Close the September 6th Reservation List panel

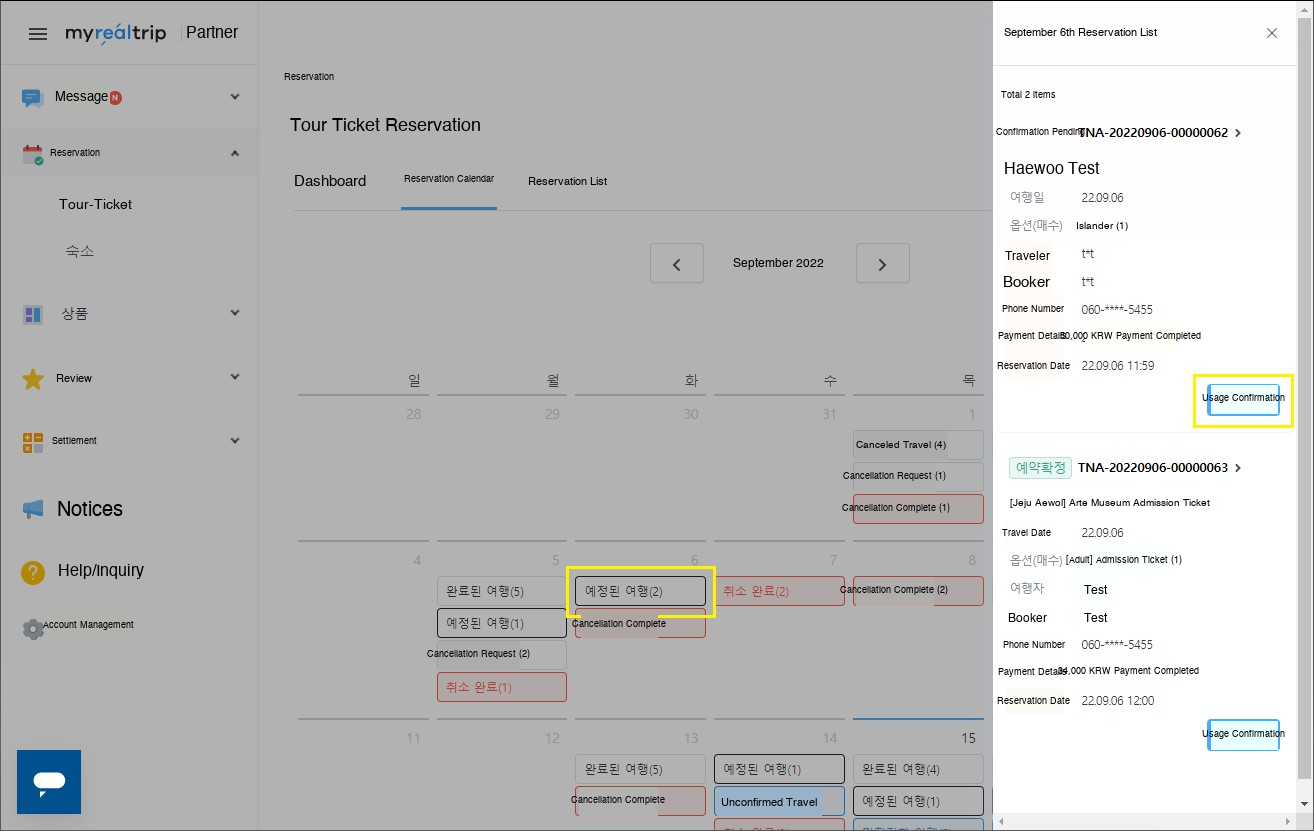(1271, 33)
